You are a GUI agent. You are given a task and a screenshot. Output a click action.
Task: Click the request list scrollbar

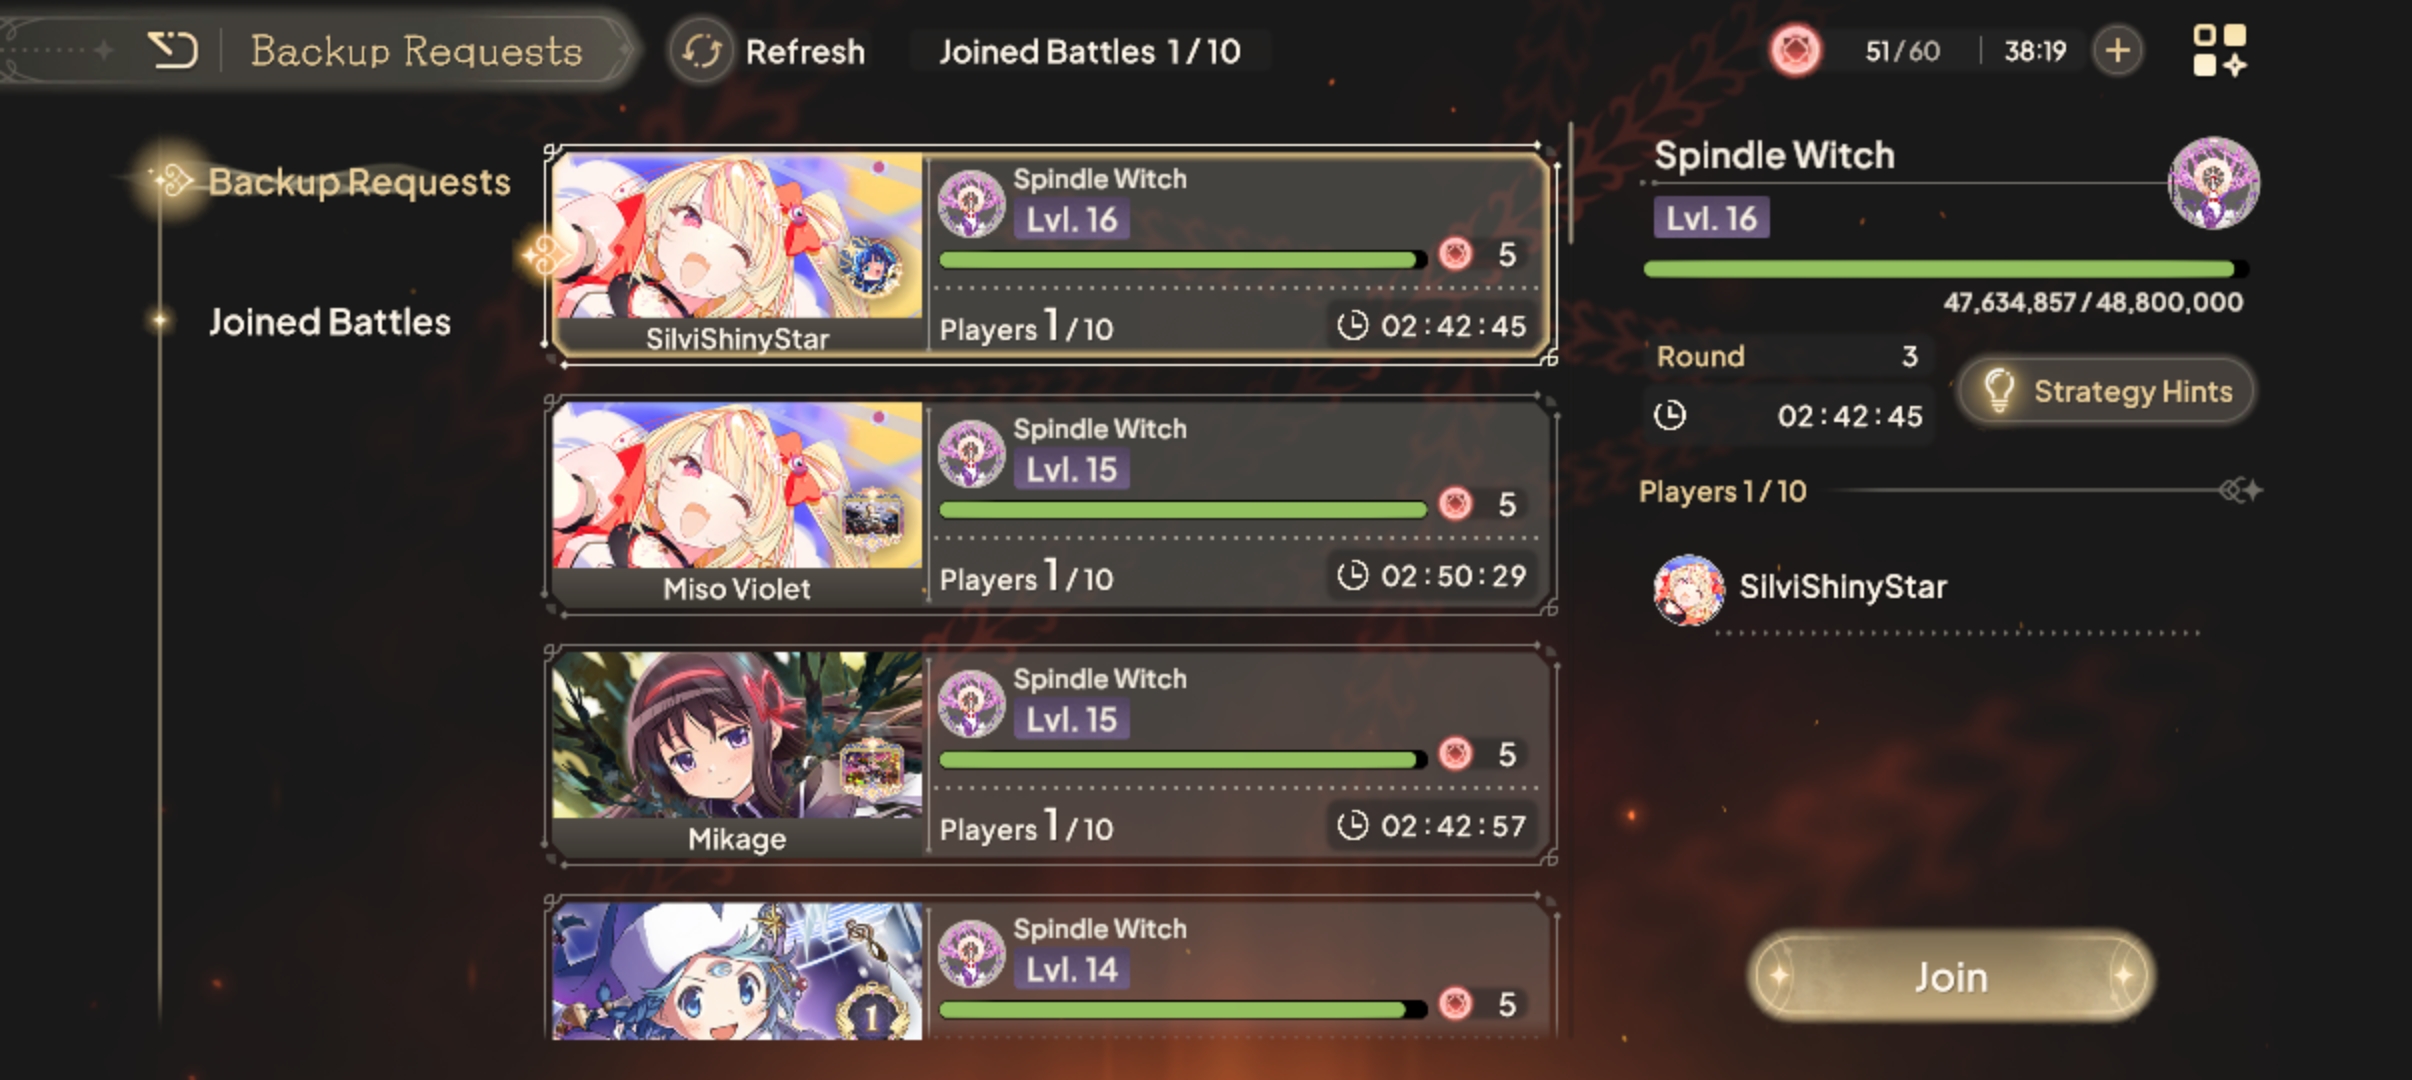(x=1571, y=182)
